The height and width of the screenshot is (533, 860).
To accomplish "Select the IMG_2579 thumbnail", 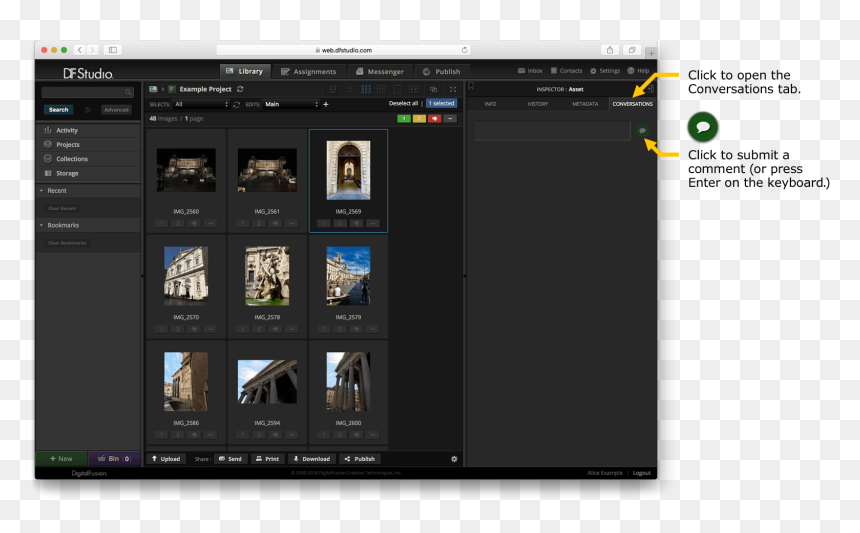I will 348,276.
